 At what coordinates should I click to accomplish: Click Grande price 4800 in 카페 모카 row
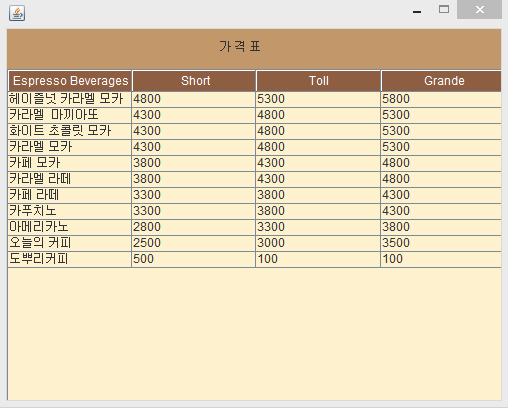[441, 163]
